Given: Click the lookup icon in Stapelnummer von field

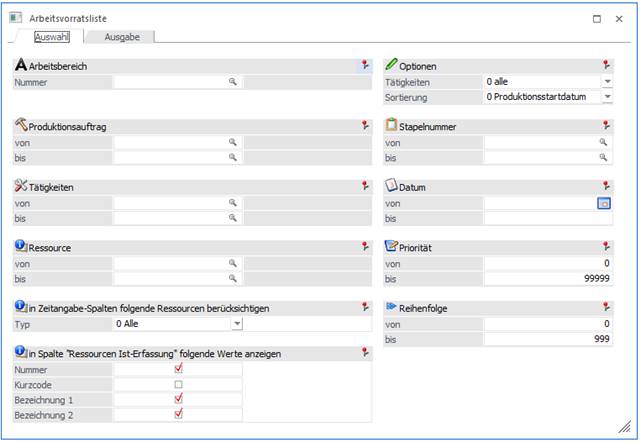Looking at the screenshot, I should (x=603, y=143).
